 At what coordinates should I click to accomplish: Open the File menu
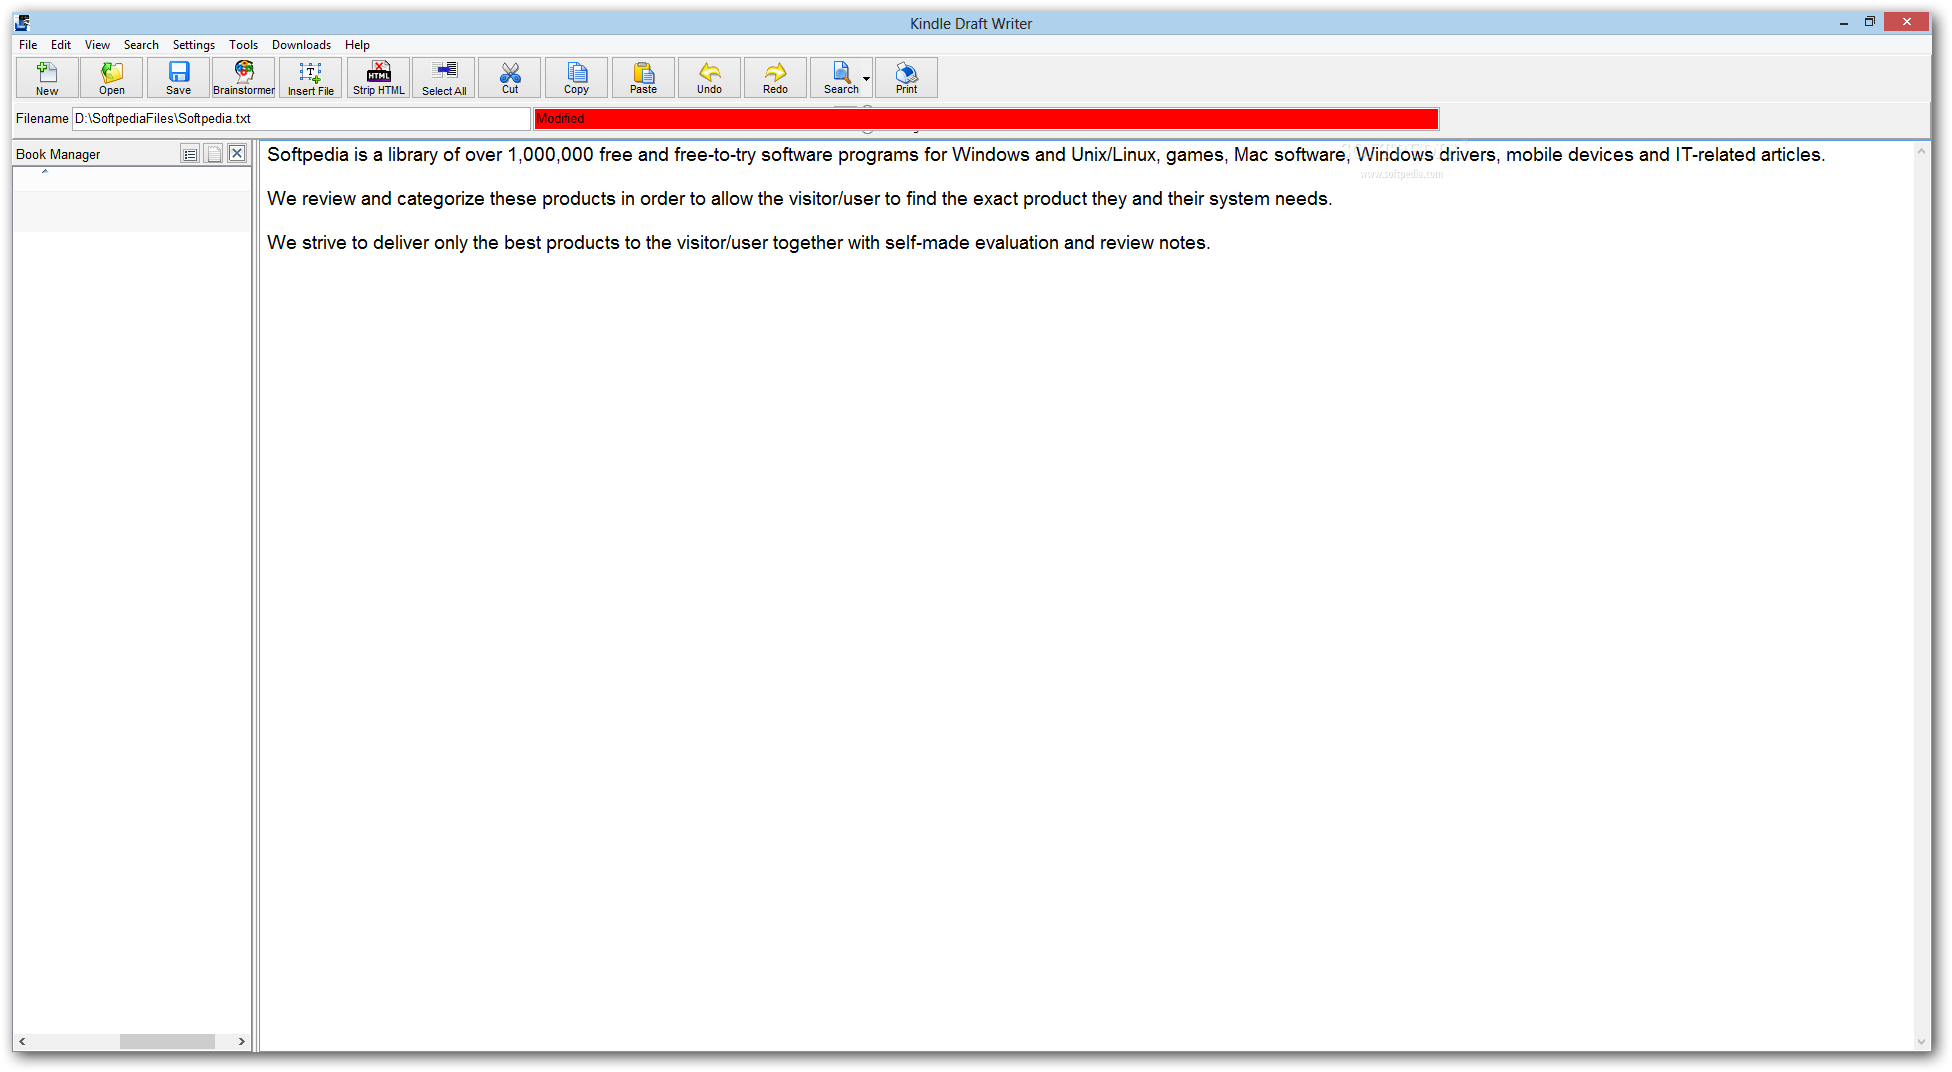point(28,45)
